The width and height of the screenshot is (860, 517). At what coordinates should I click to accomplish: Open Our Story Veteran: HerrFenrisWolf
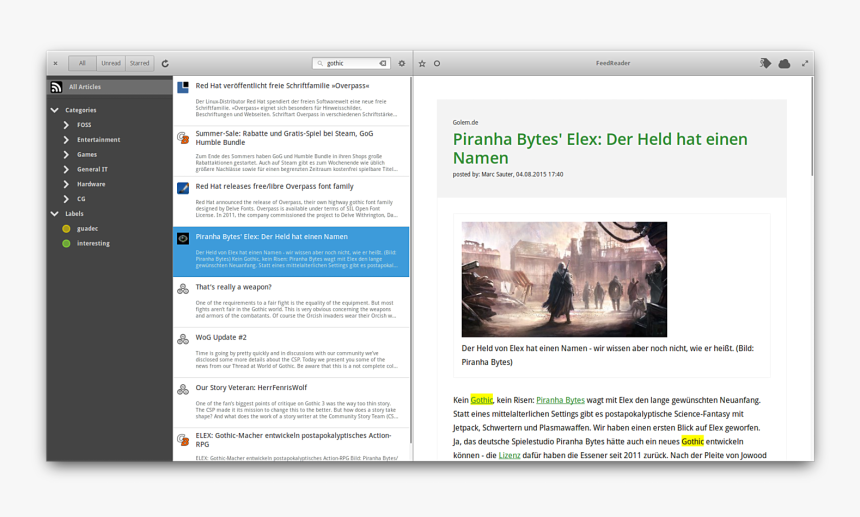tap(291, 402)
